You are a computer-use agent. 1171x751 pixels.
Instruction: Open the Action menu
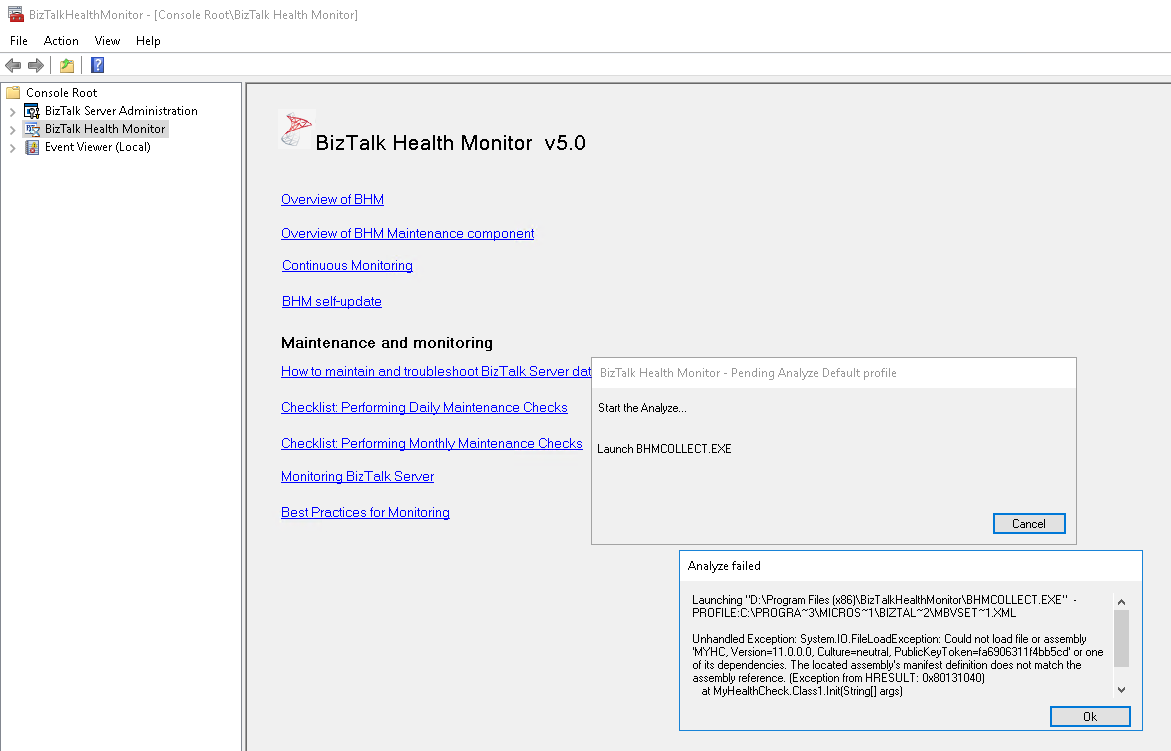point(61,41)
